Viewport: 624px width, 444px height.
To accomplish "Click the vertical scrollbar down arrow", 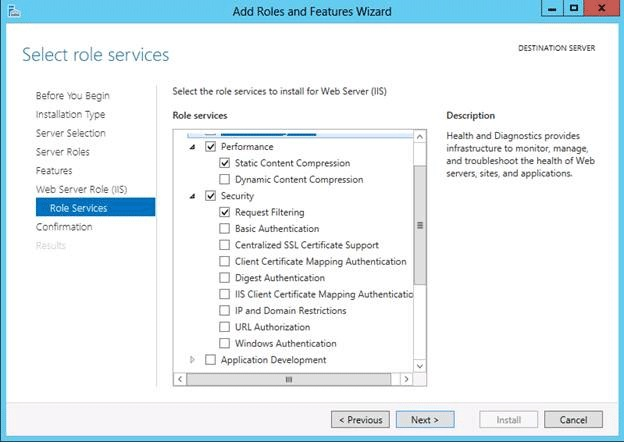I will click(x=420, y=365).
